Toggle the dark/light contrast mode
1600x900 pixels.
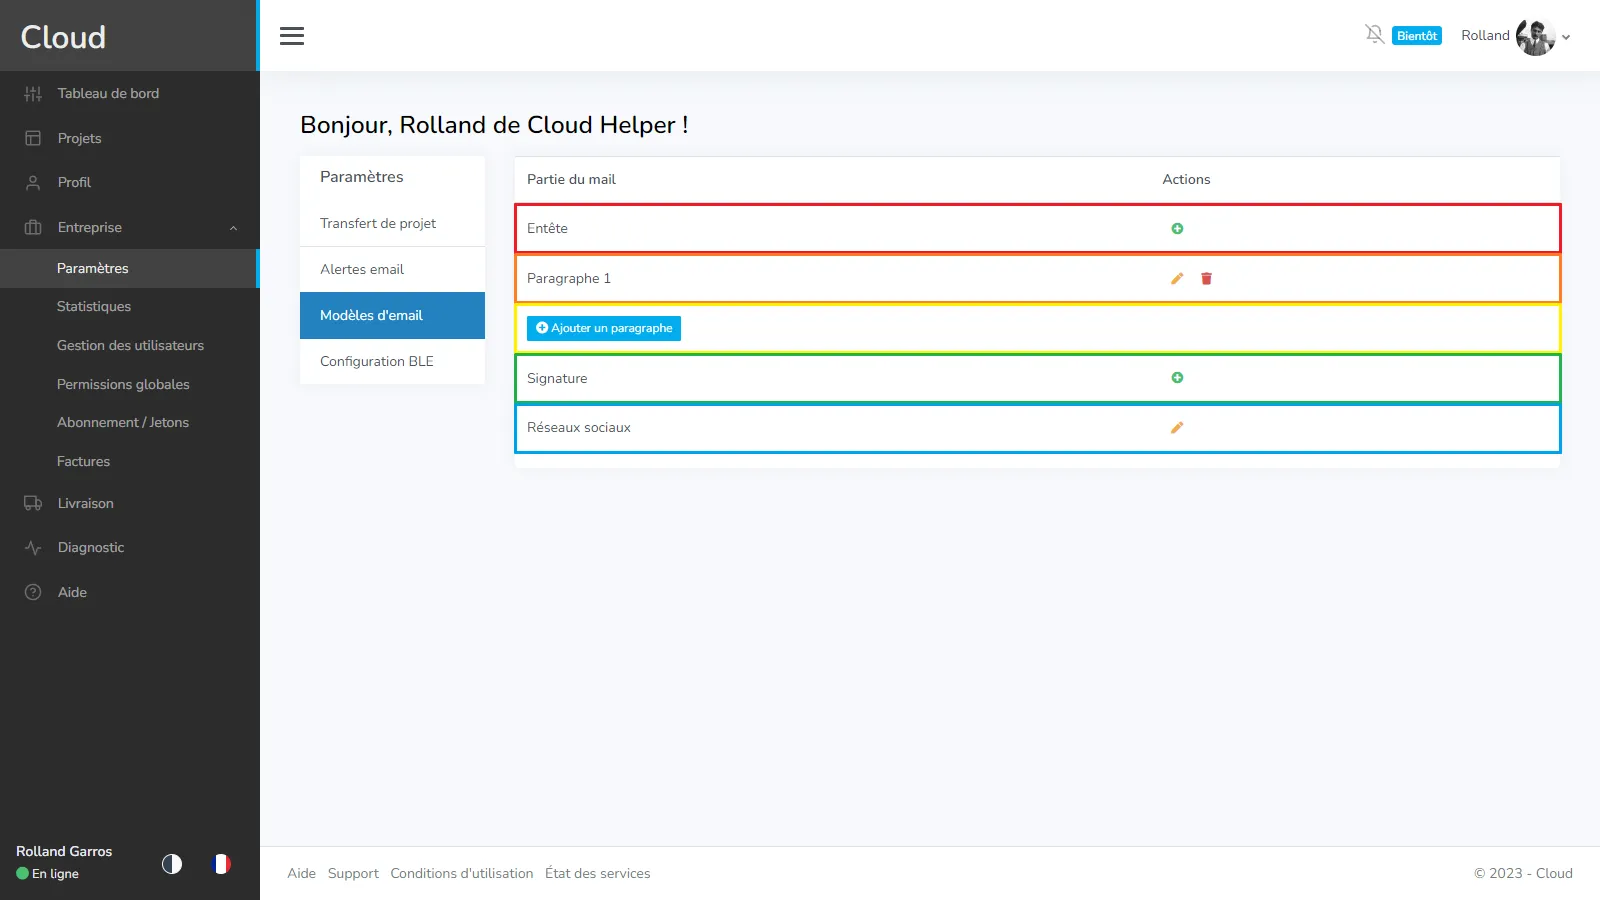click(x=172, y=863)
